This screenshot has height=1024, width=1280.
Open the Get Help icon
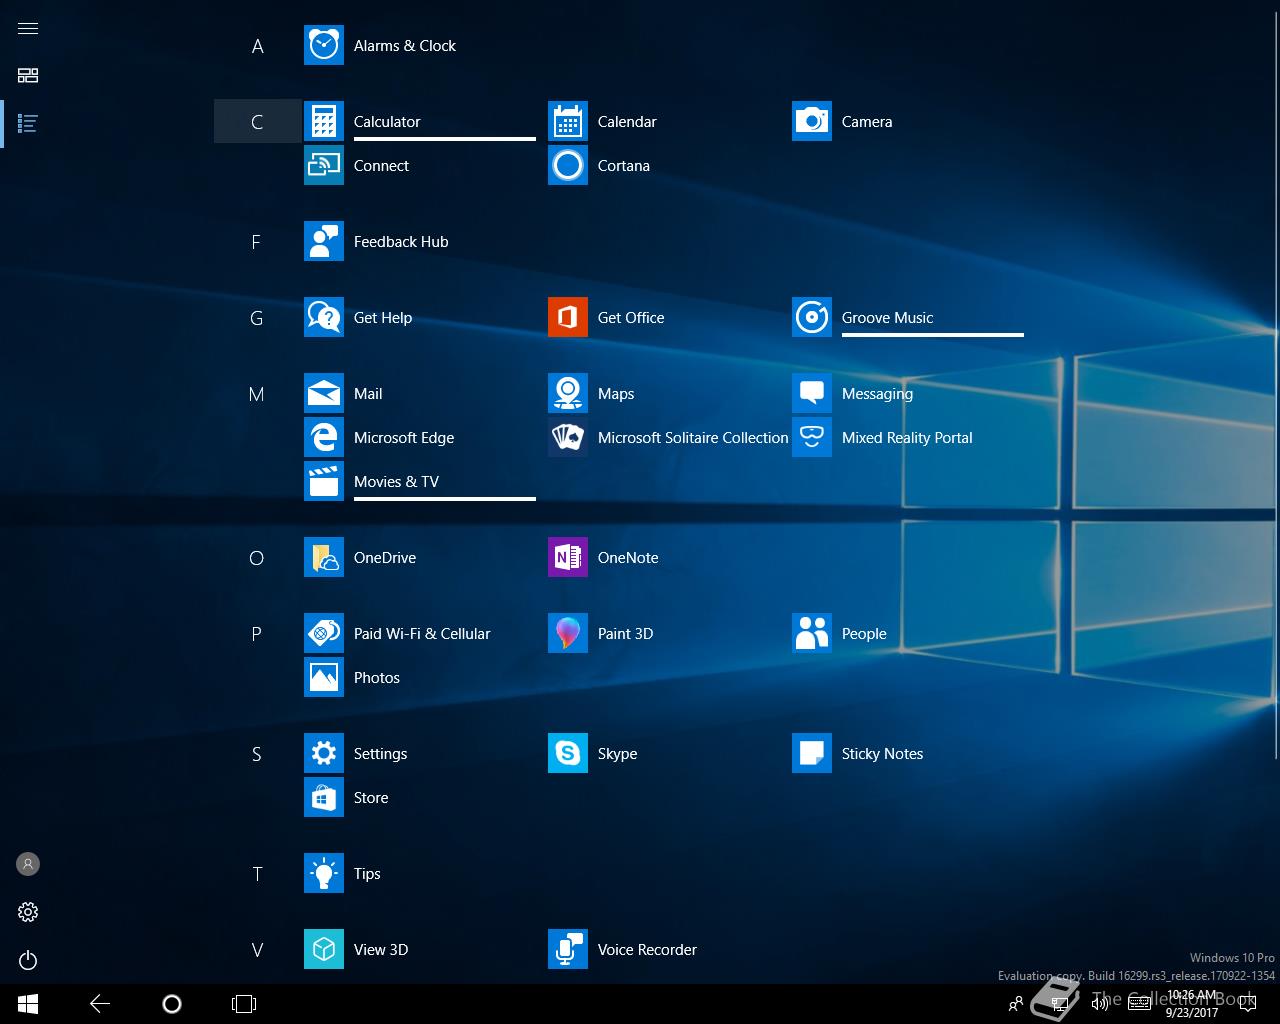(x=324, y=317)
